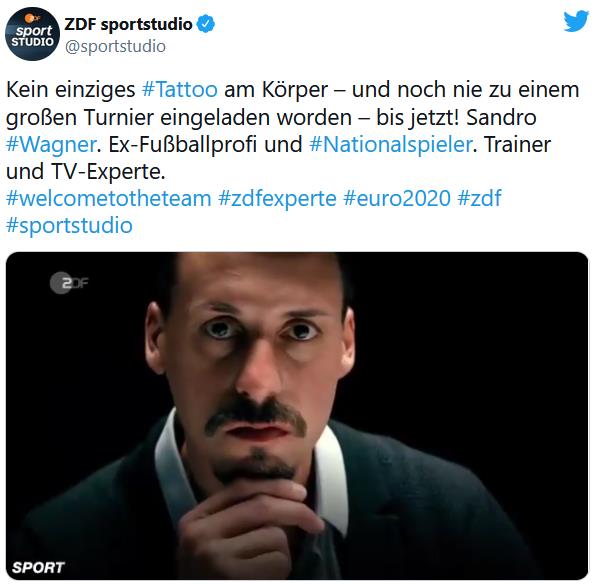Open the #Wagner hashtag
This screenshot has height=585, width=596.
(51, 145)
